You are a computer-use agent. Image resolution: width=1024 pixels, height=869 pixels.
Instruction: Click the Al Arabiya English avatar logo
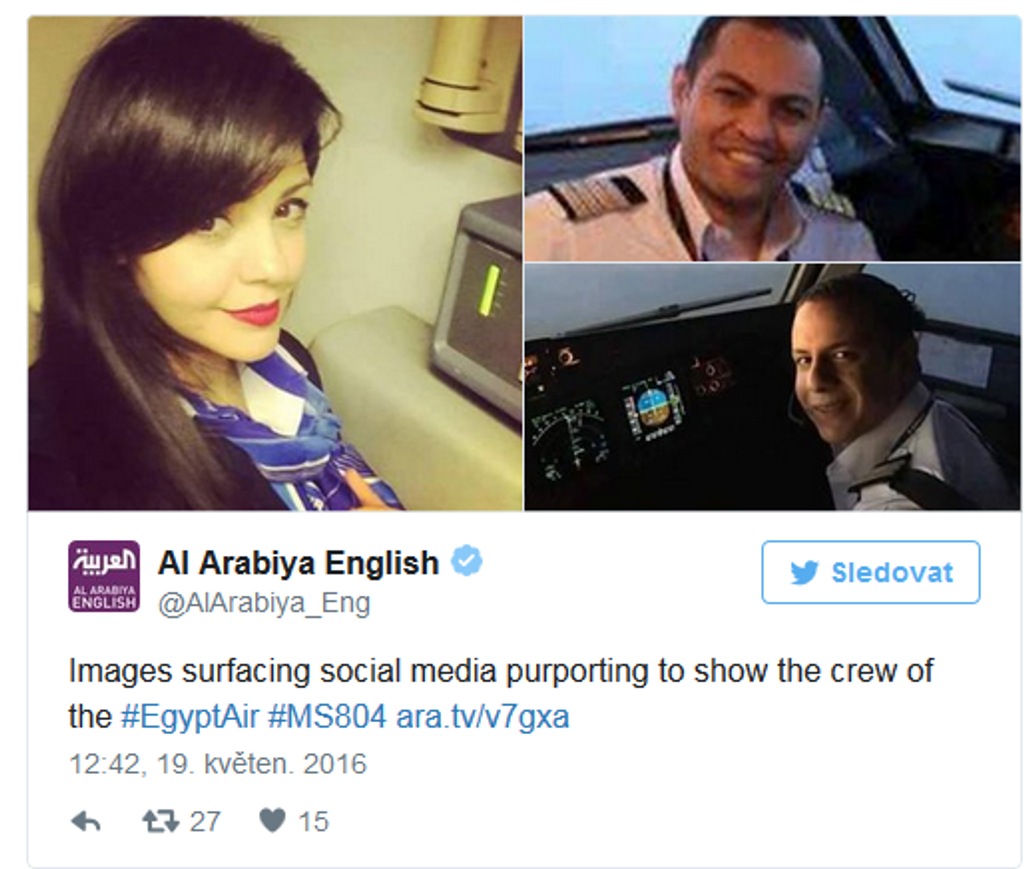click(104, 576)
